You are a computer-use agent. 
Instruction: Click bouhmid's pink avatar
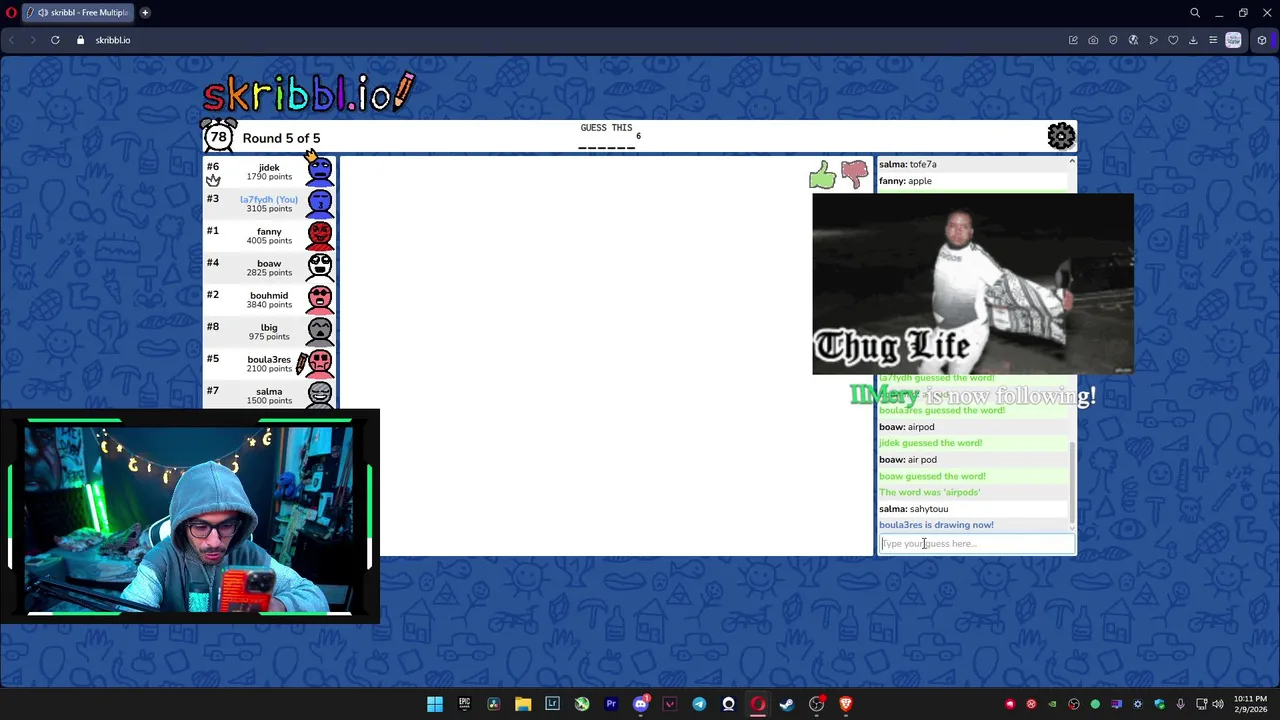(320, 299)
